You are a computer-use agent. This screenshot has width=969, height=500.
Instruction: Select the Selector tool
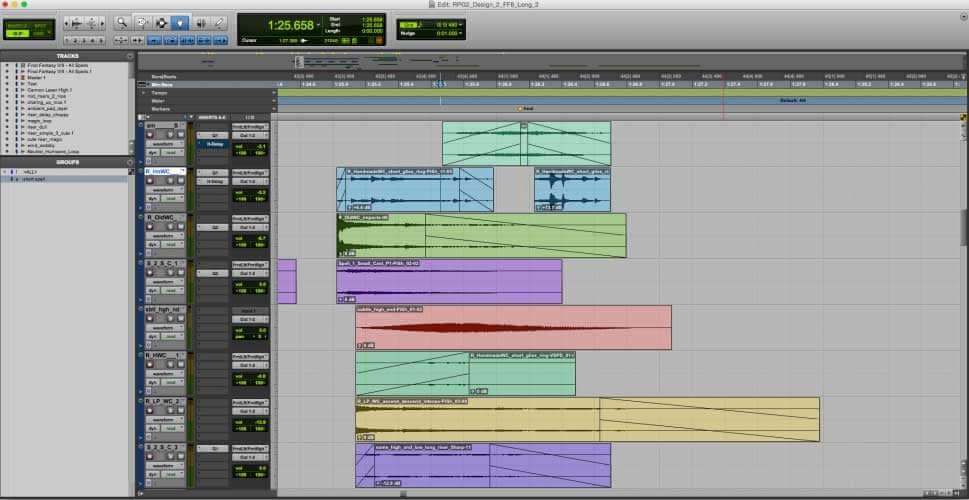coord(161,21)
